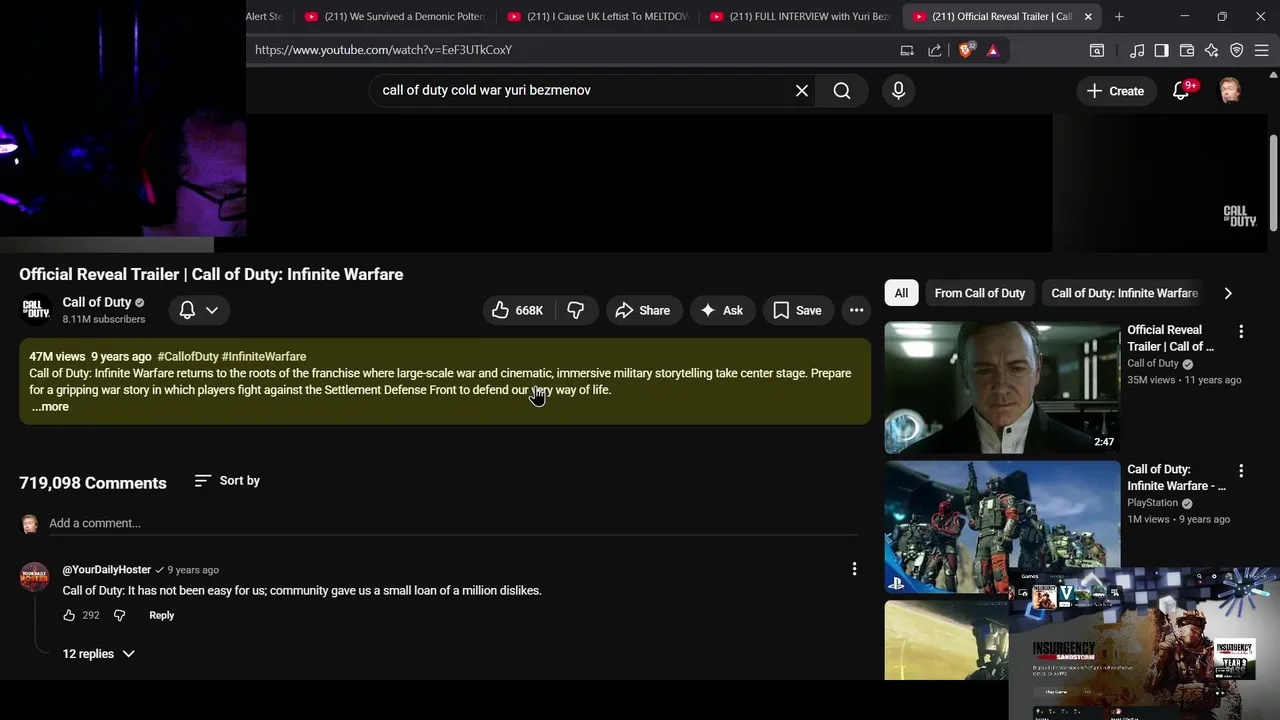
Task: Close the Official Reveal Trailer browser tab
Action: [x=1088, y=16]
